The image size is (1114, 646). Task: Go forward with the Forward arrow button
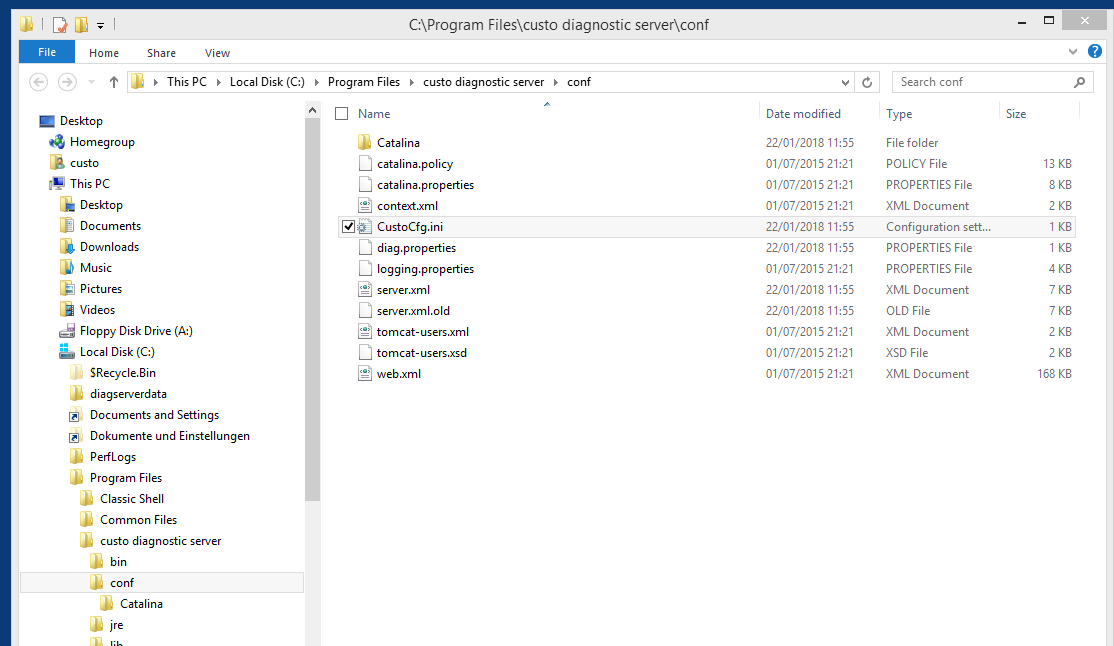67,82
